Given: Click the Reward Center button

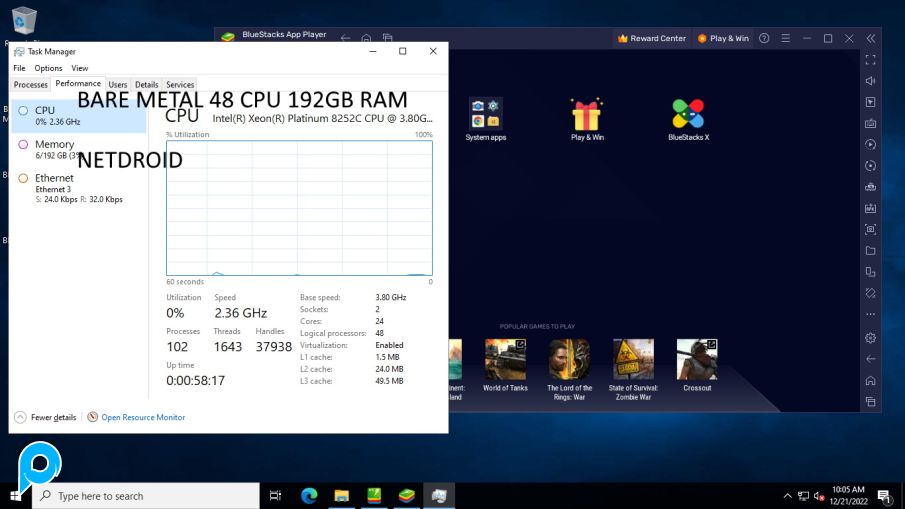Looking at the screenshot, I should [x=652, y=38].
